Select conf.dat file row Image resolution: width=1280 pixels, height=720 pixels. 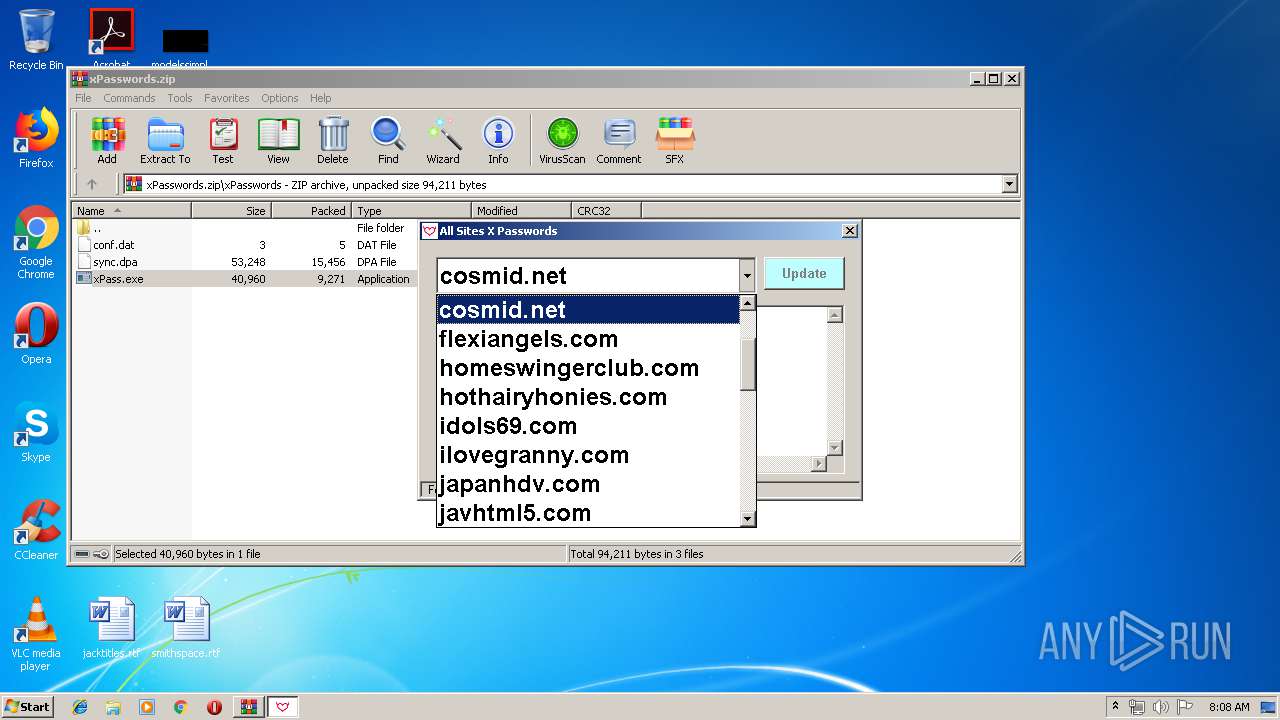click(x=244, y=245)
